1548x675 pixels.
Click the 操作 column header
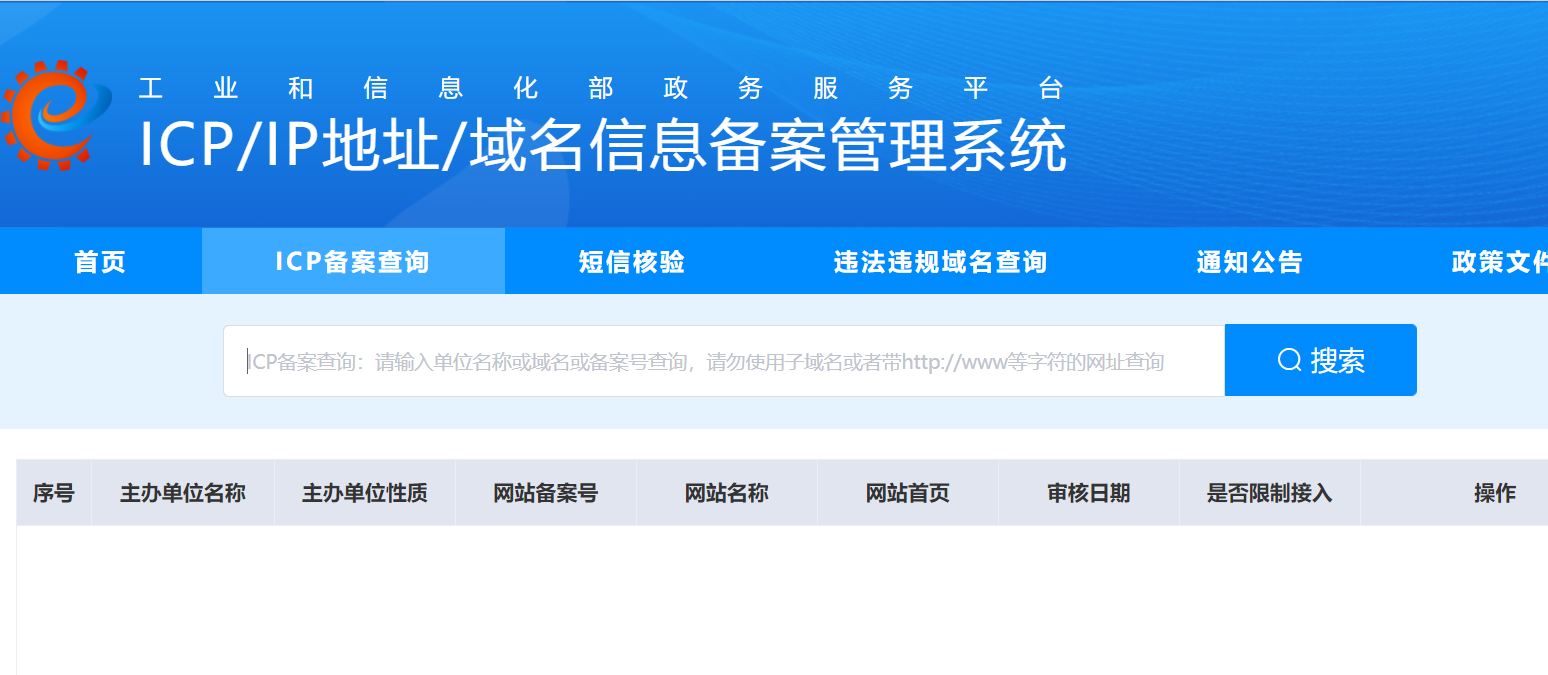click(1494, 493)
